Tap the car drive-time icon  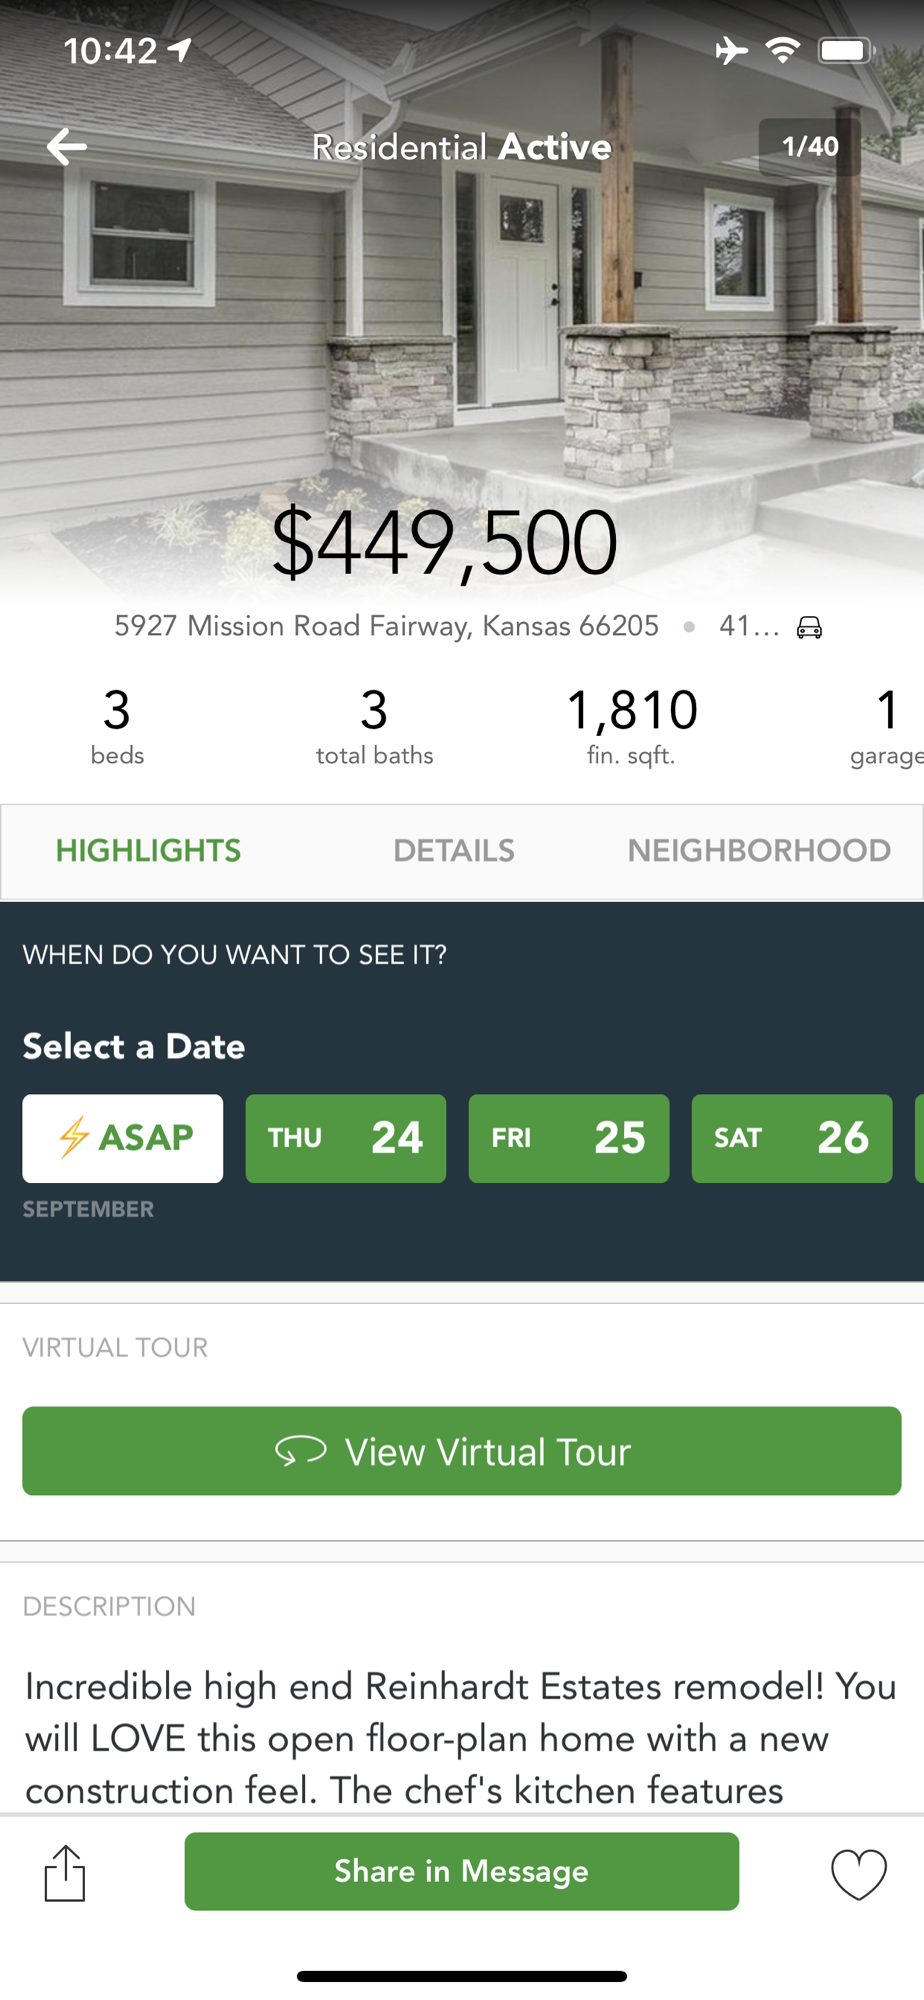coord(809,627)
